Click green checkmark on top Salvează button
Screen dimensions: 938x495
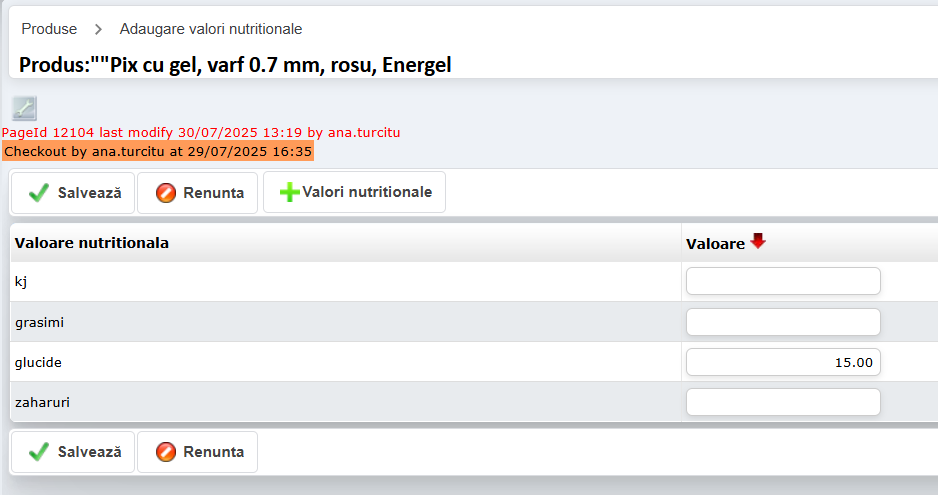(39, 193)
